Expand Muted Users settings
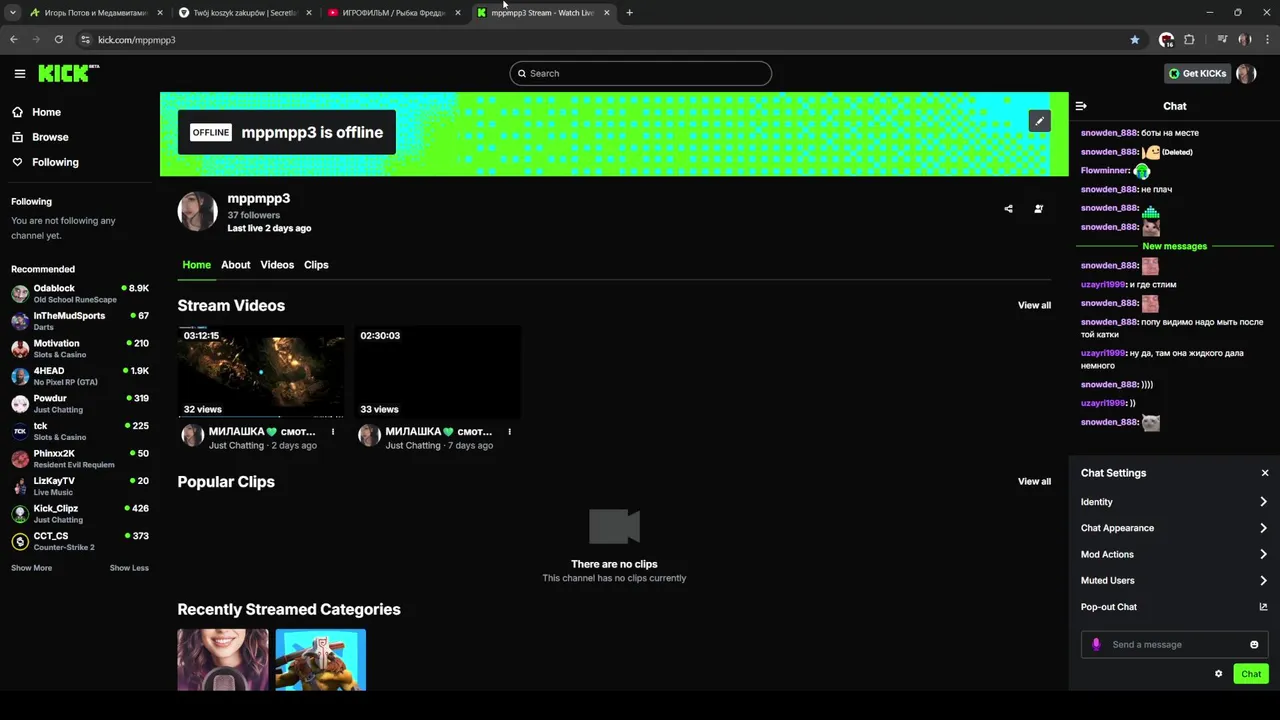Image resolution: width=1280 pixels, height=720 pixels. pyautogui.click(x=1174, y=580)
